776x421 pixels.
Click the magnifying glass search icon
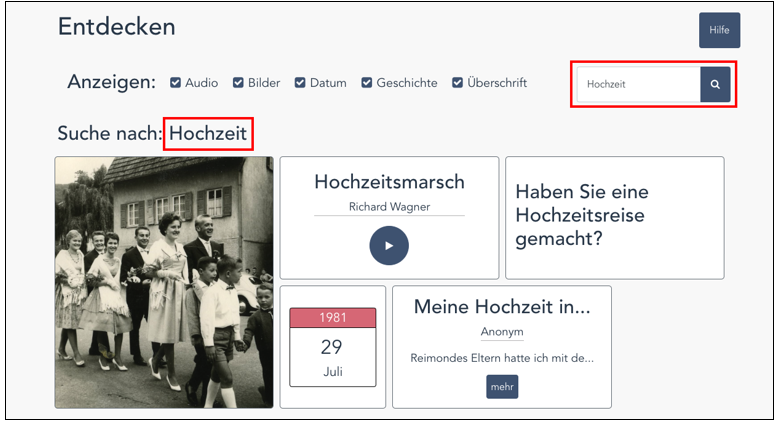point(715,84)
